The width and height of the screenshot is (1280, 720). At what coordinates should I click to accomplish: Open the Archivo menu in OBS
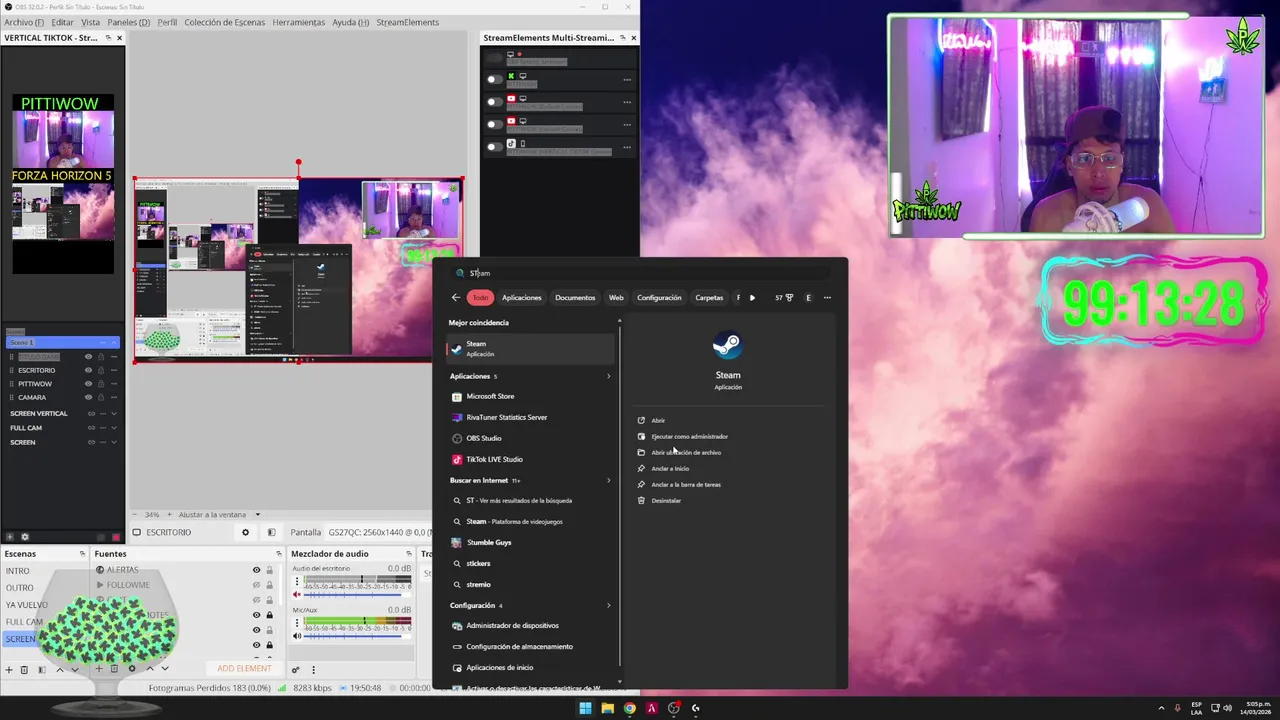point(24,22)
